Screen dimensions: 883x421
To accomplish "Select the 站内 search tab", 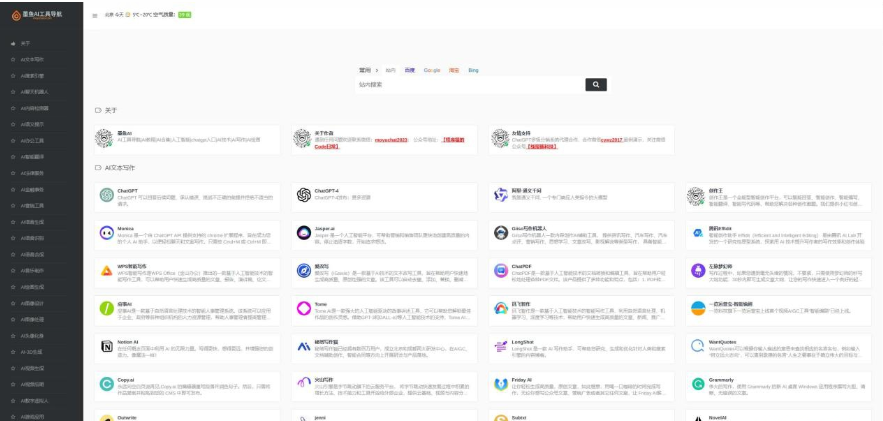I will coord(390,70).
